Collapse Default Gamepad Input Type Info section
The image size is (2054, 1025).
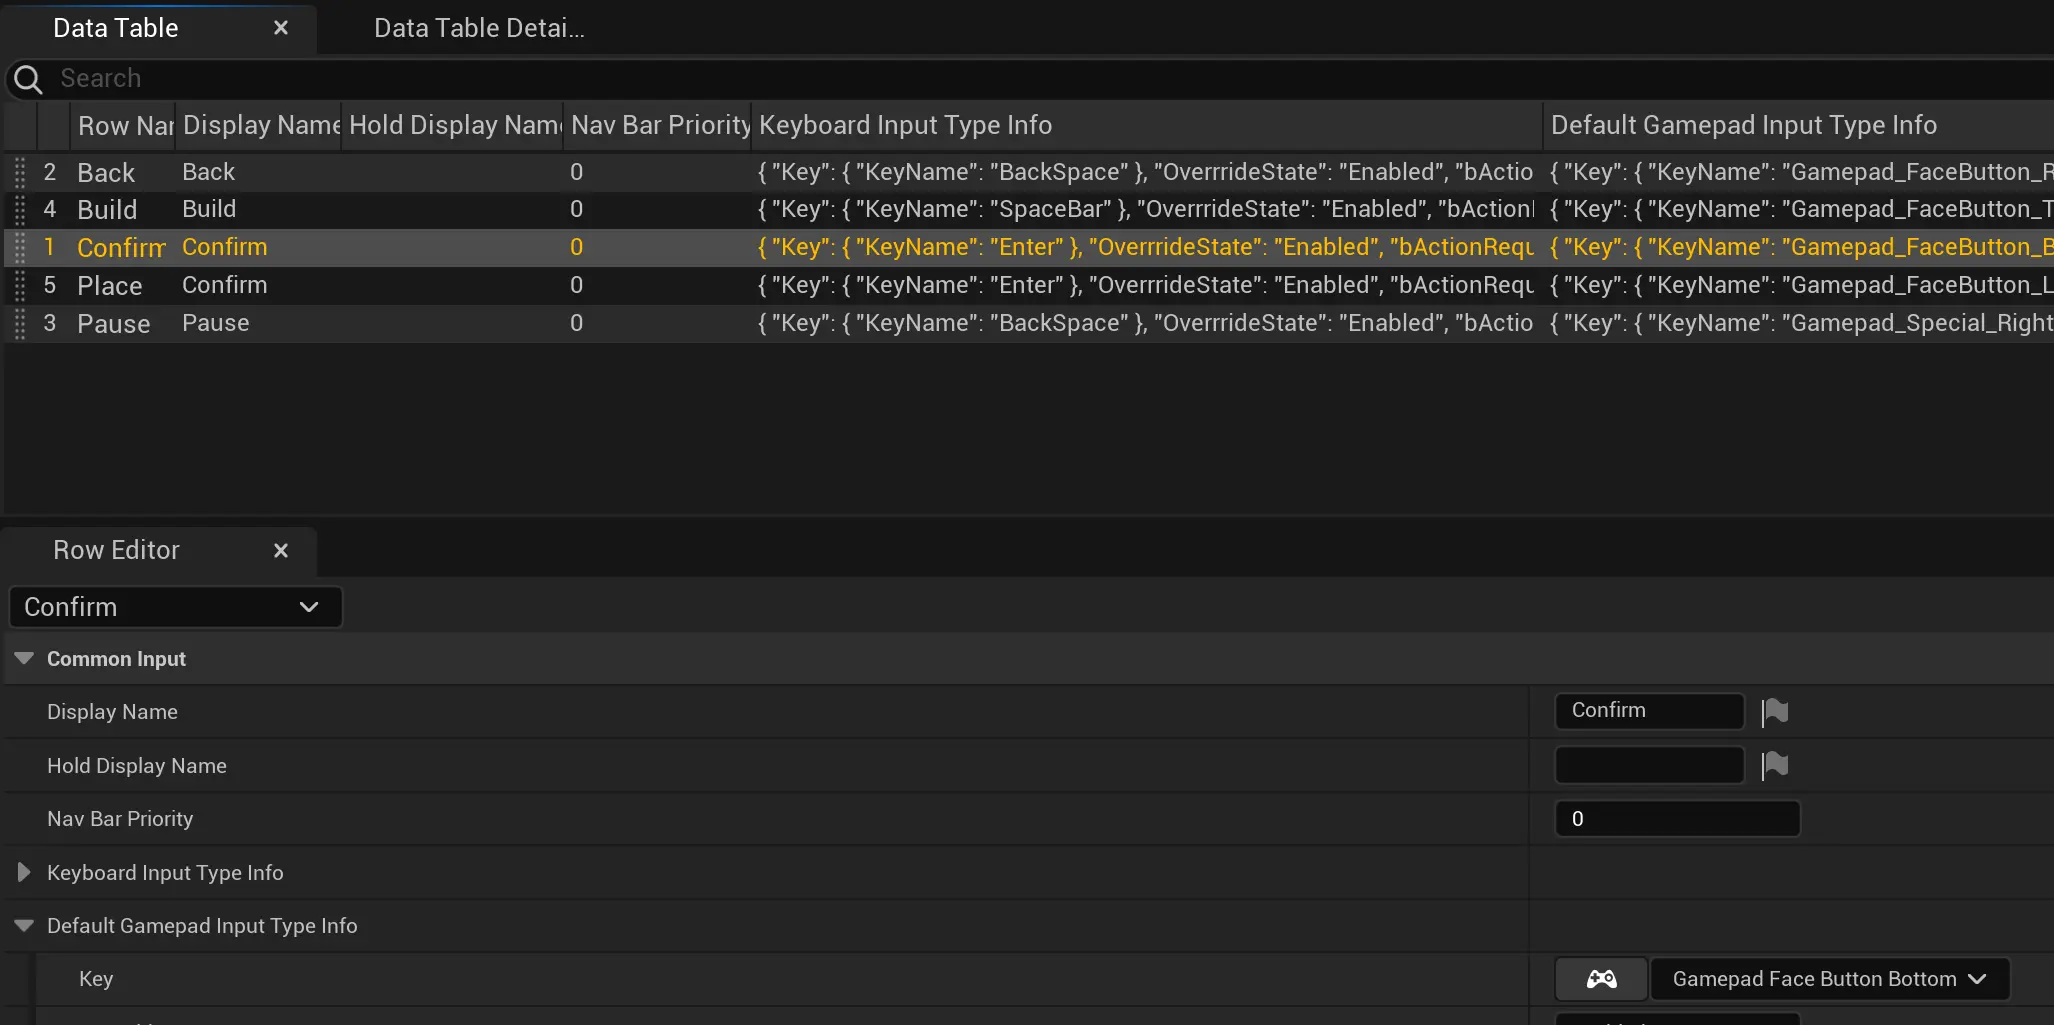(x=24, y=926)
